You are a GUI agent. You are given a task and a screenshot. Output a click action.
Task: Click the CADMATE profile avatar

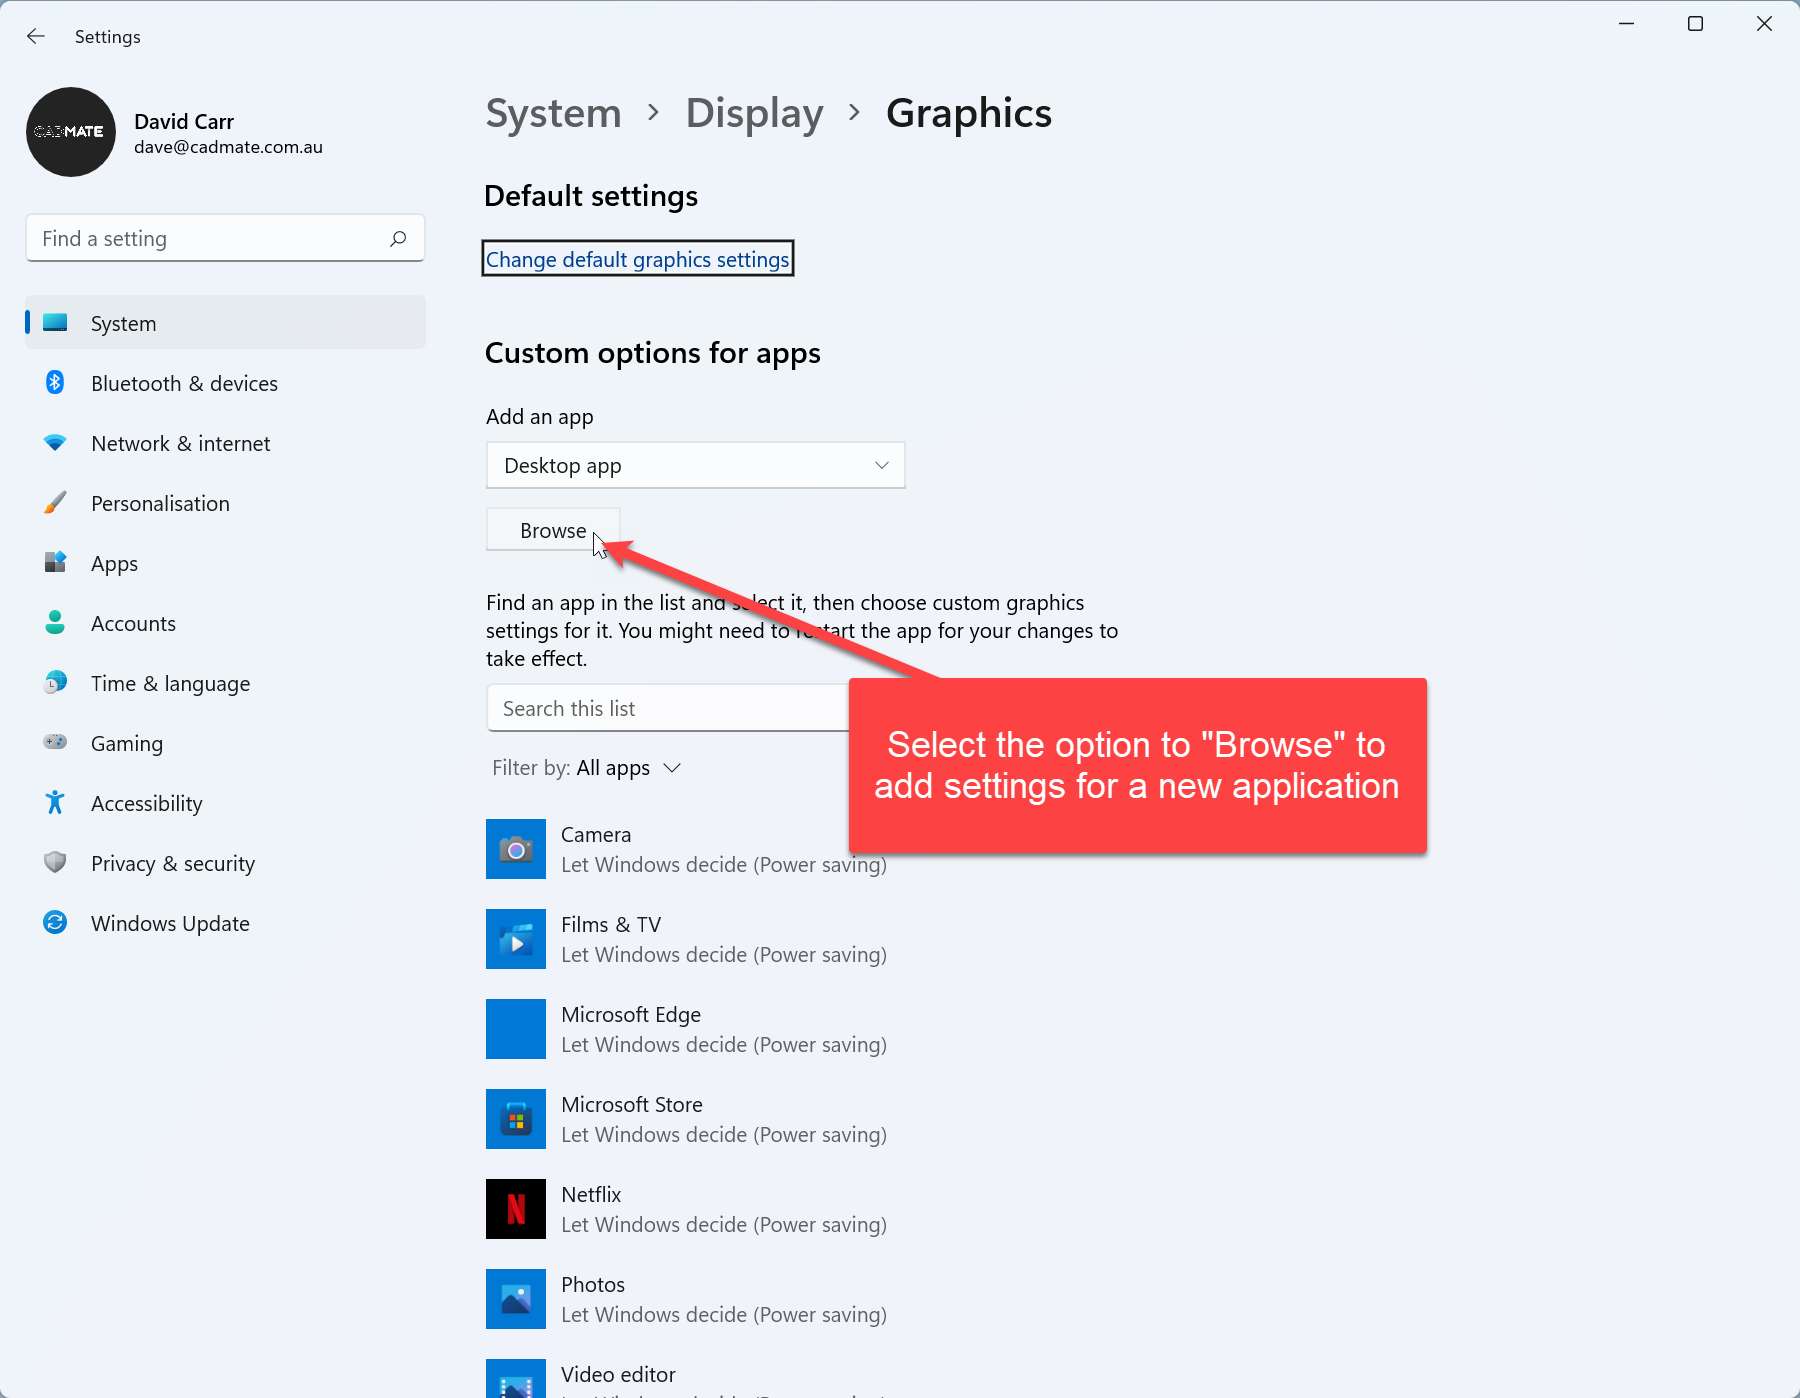[x=71, y=132]
